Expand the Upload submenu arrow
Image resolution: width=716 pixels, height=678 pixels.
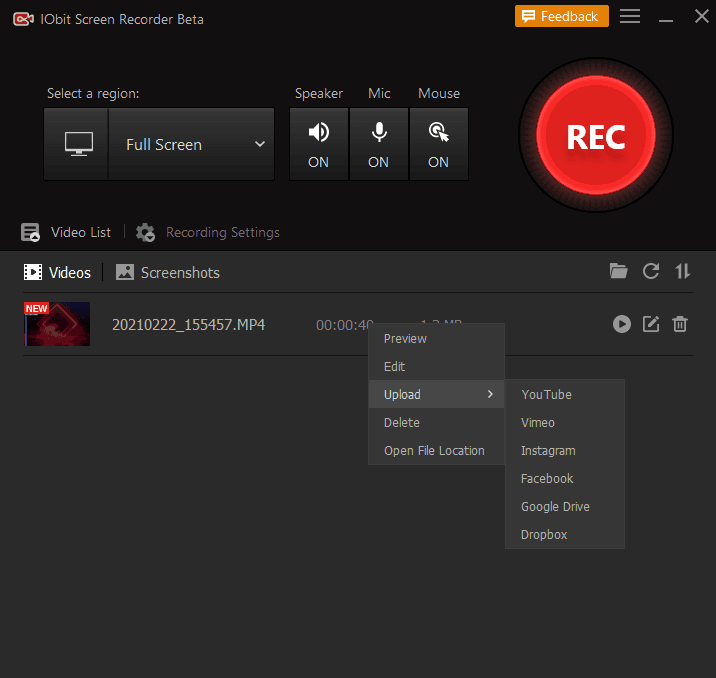pyautogui.click(x=490, y=394)
